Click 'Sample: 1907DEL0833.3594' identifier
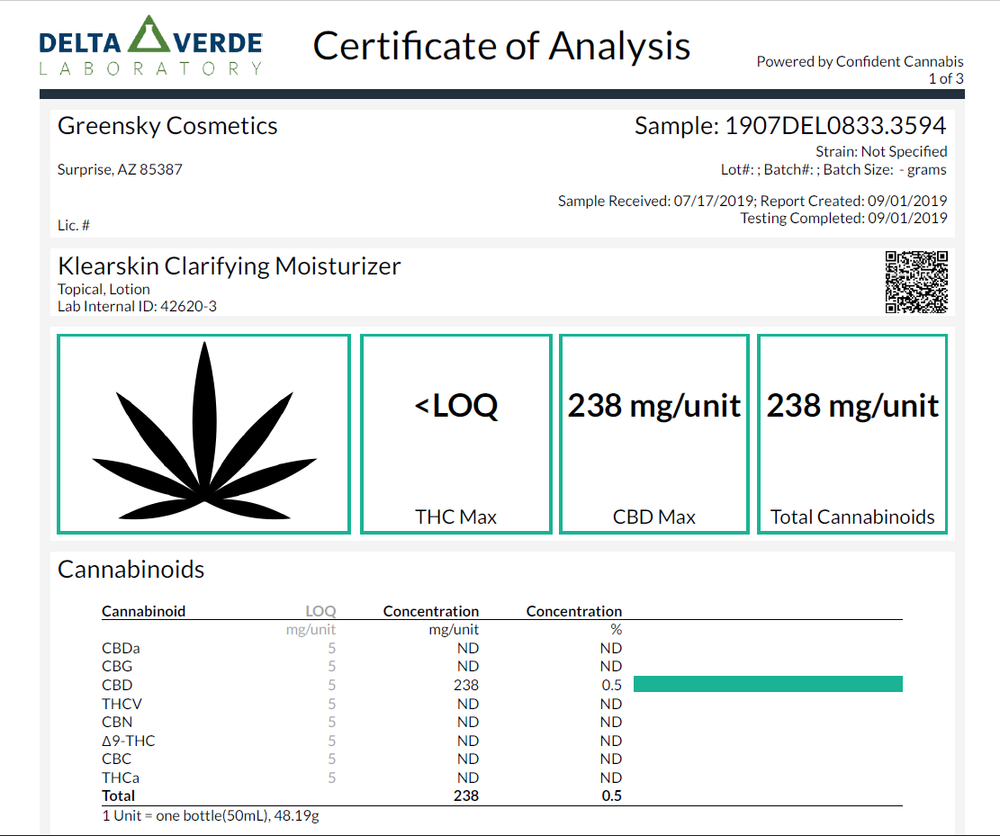The image size is (1000, 836). click(x=790, y=126)
